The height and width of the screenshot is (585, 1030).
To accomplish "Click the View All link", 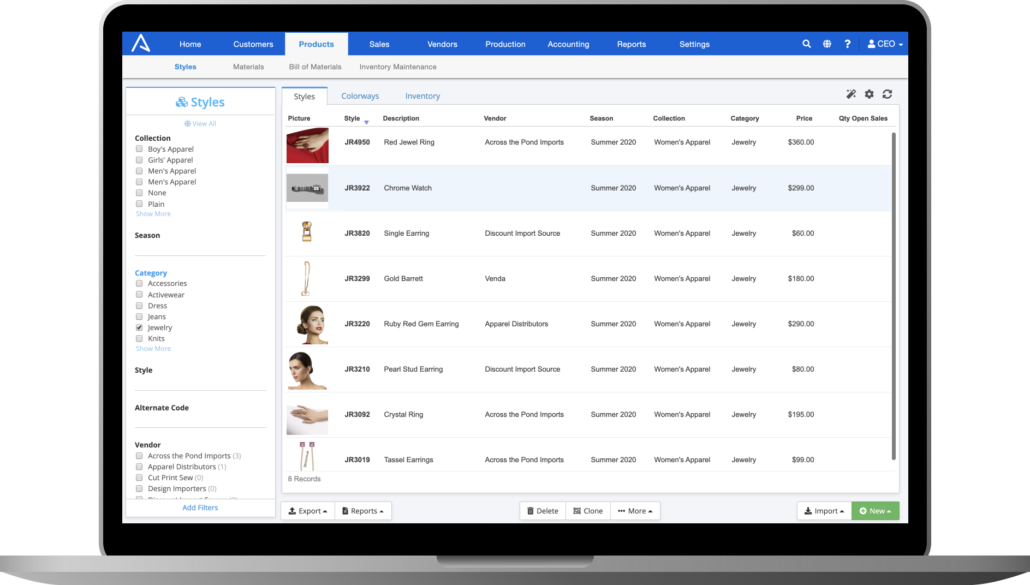I will (x=200, y=123).
